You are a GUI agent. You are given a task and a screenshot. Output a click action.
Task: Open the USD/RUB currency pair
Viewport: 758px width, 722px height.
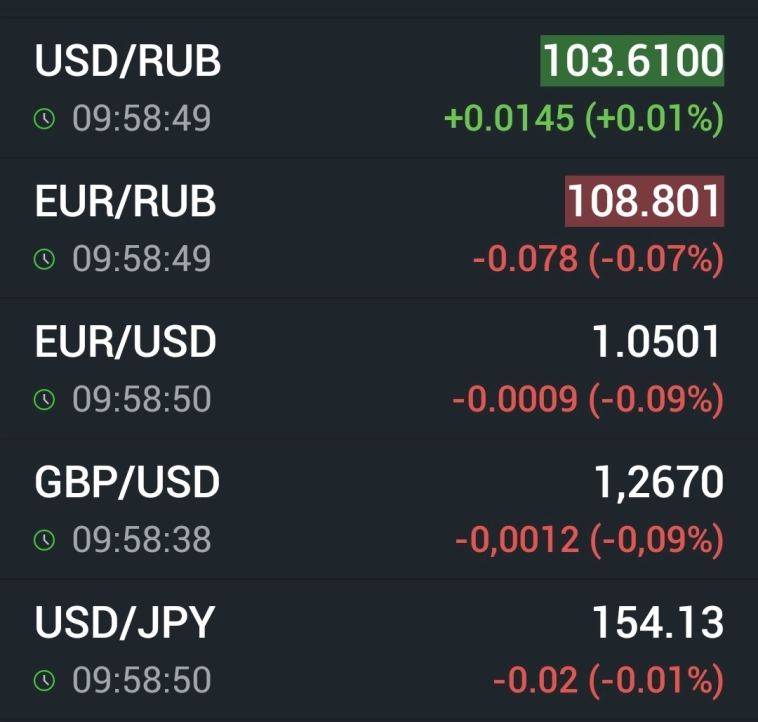tap(127, 62)
